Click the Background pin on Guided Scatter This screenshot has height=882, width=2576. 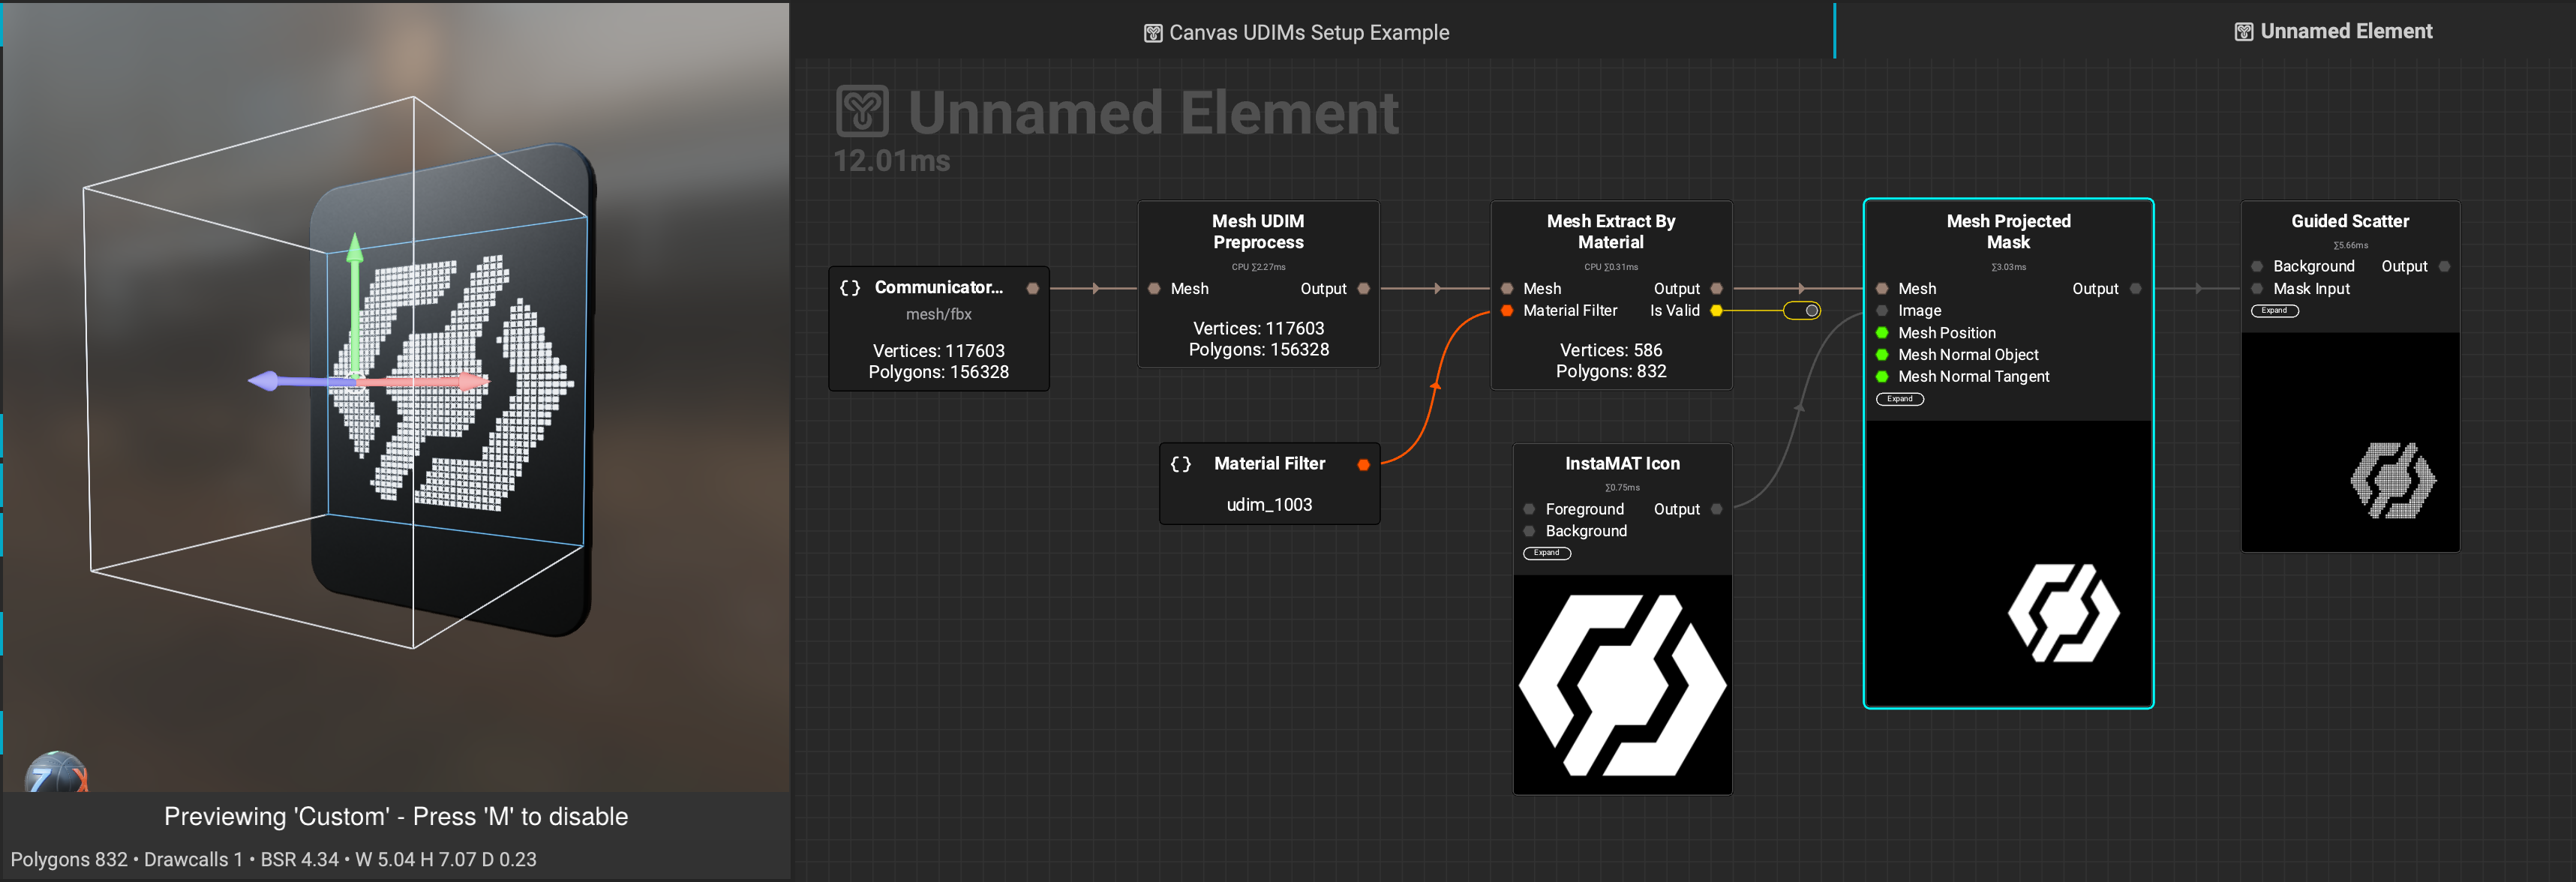point(2257,267)
